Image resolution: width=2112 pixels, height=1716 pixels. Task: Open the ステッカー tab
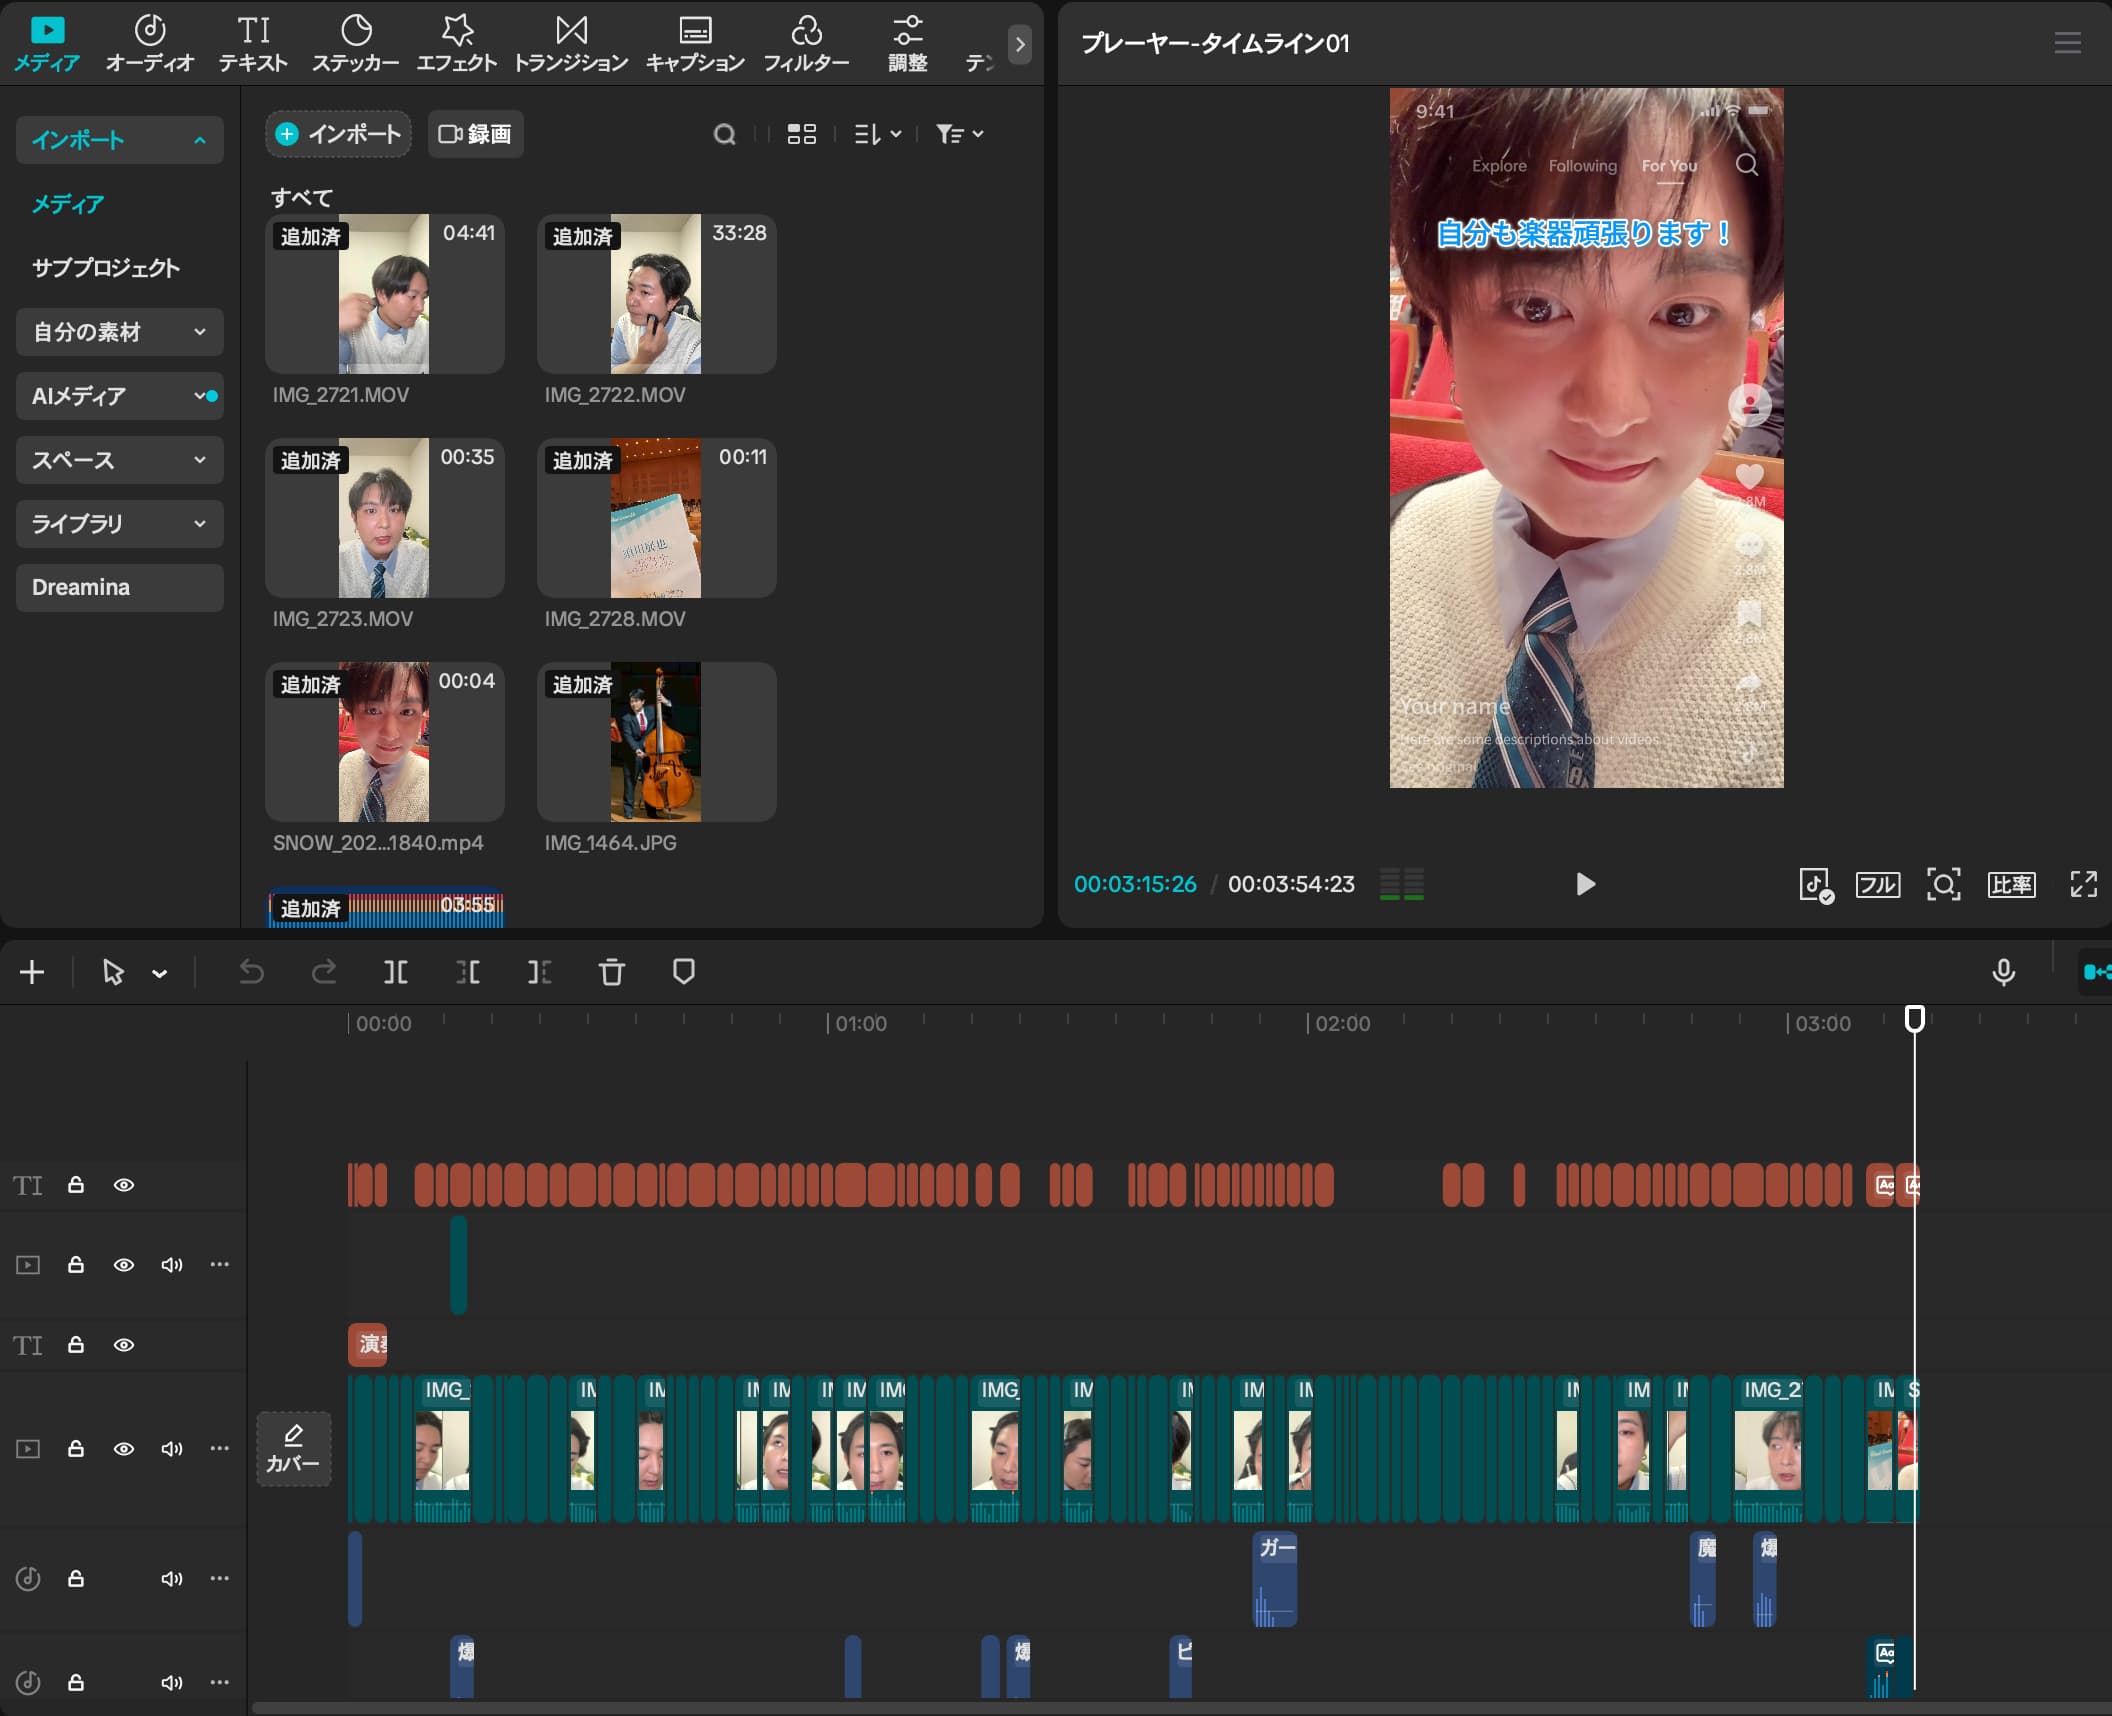(356, 43)
